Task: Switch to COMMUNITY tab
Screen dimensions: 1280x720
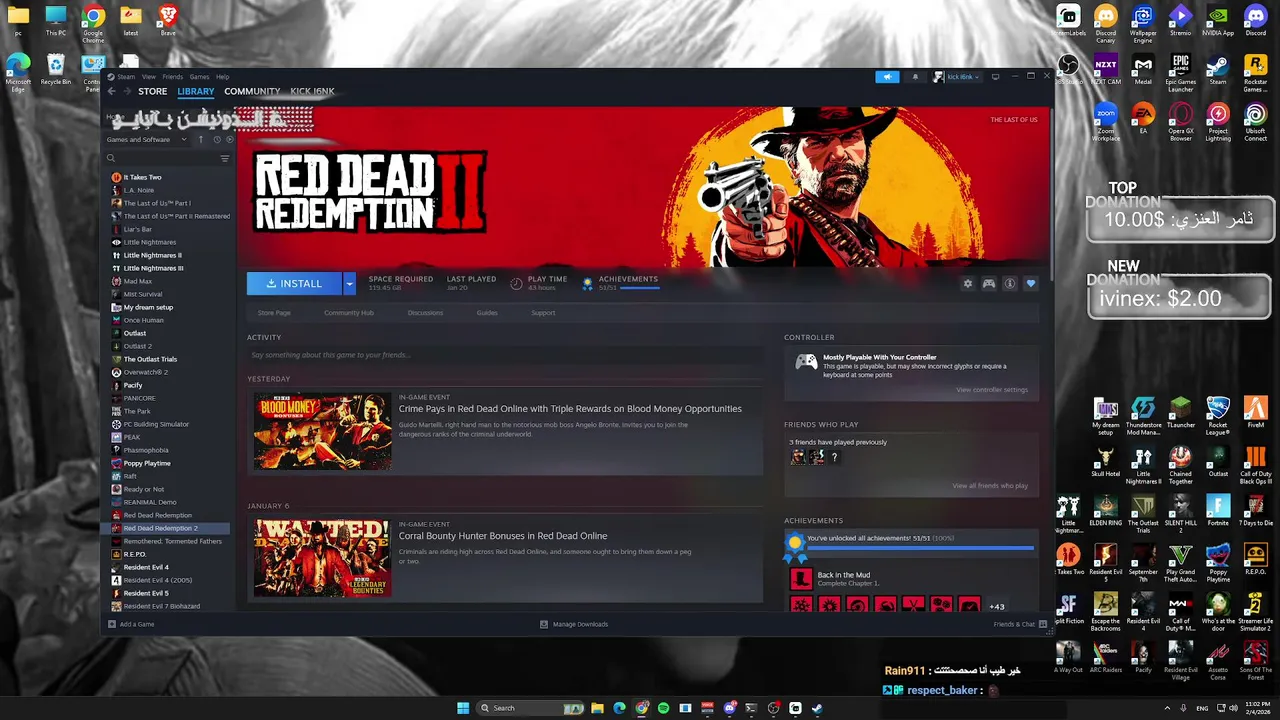Action: pyautogui.click(x=252, y=91)
